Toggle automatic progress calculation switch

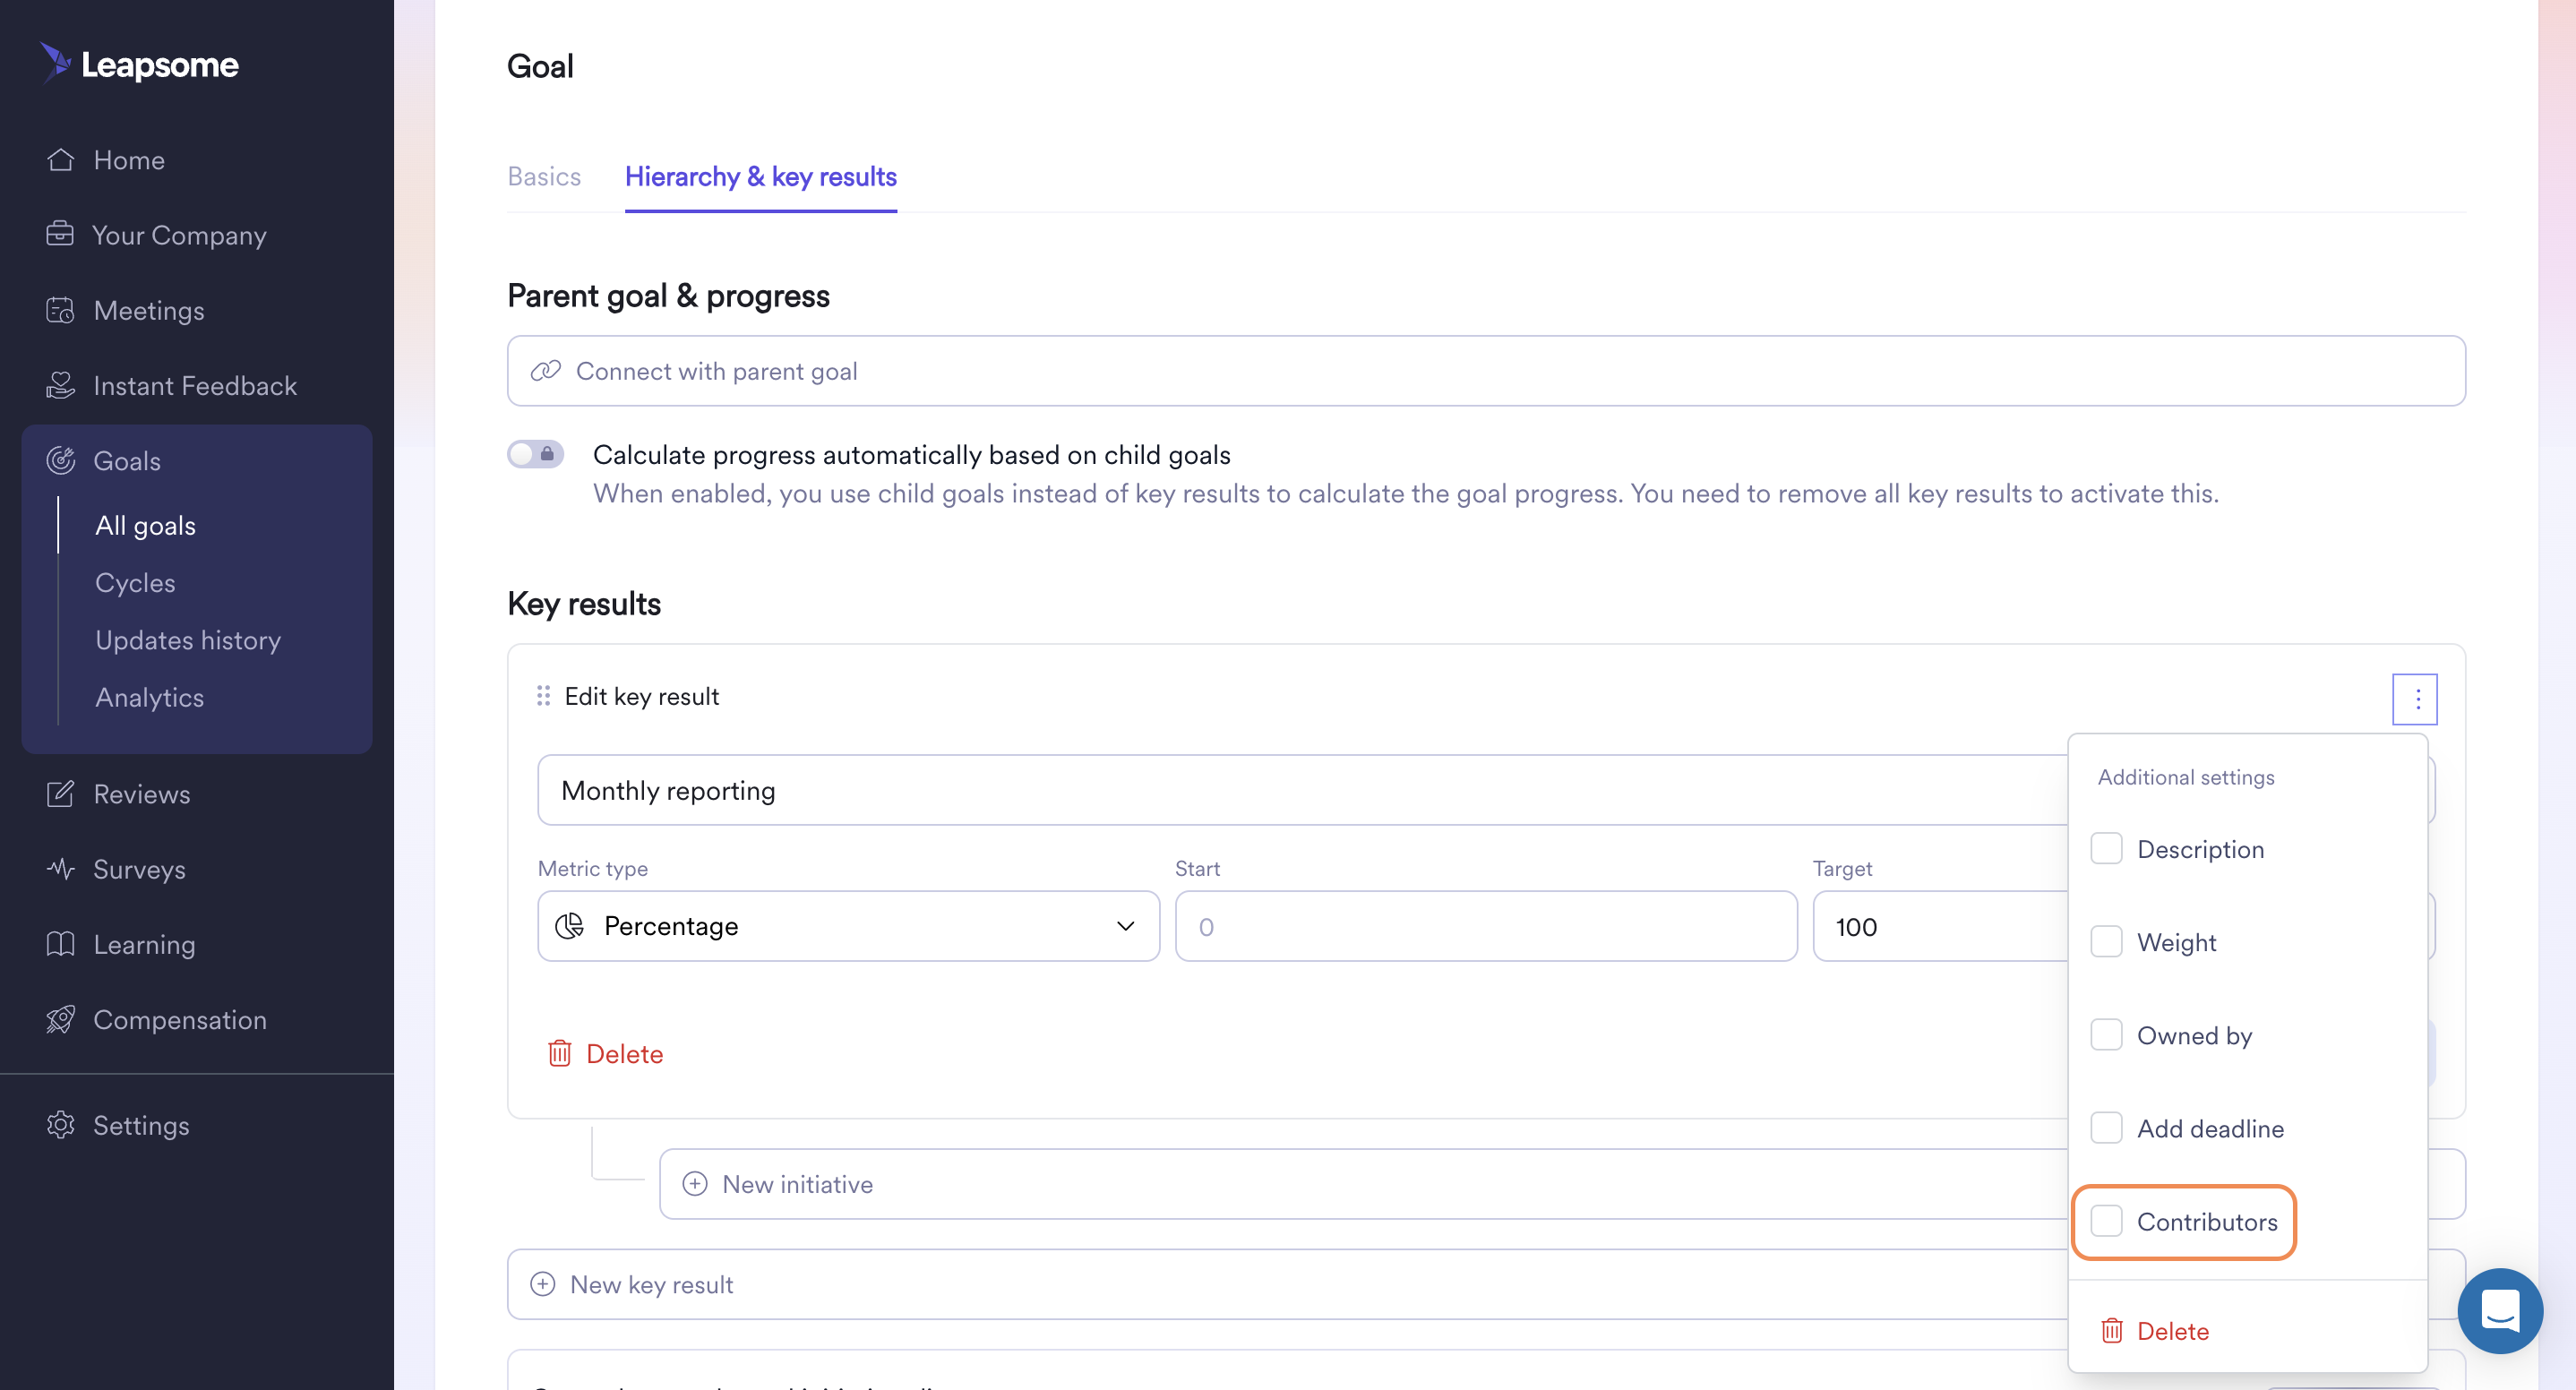click(535, 455)
